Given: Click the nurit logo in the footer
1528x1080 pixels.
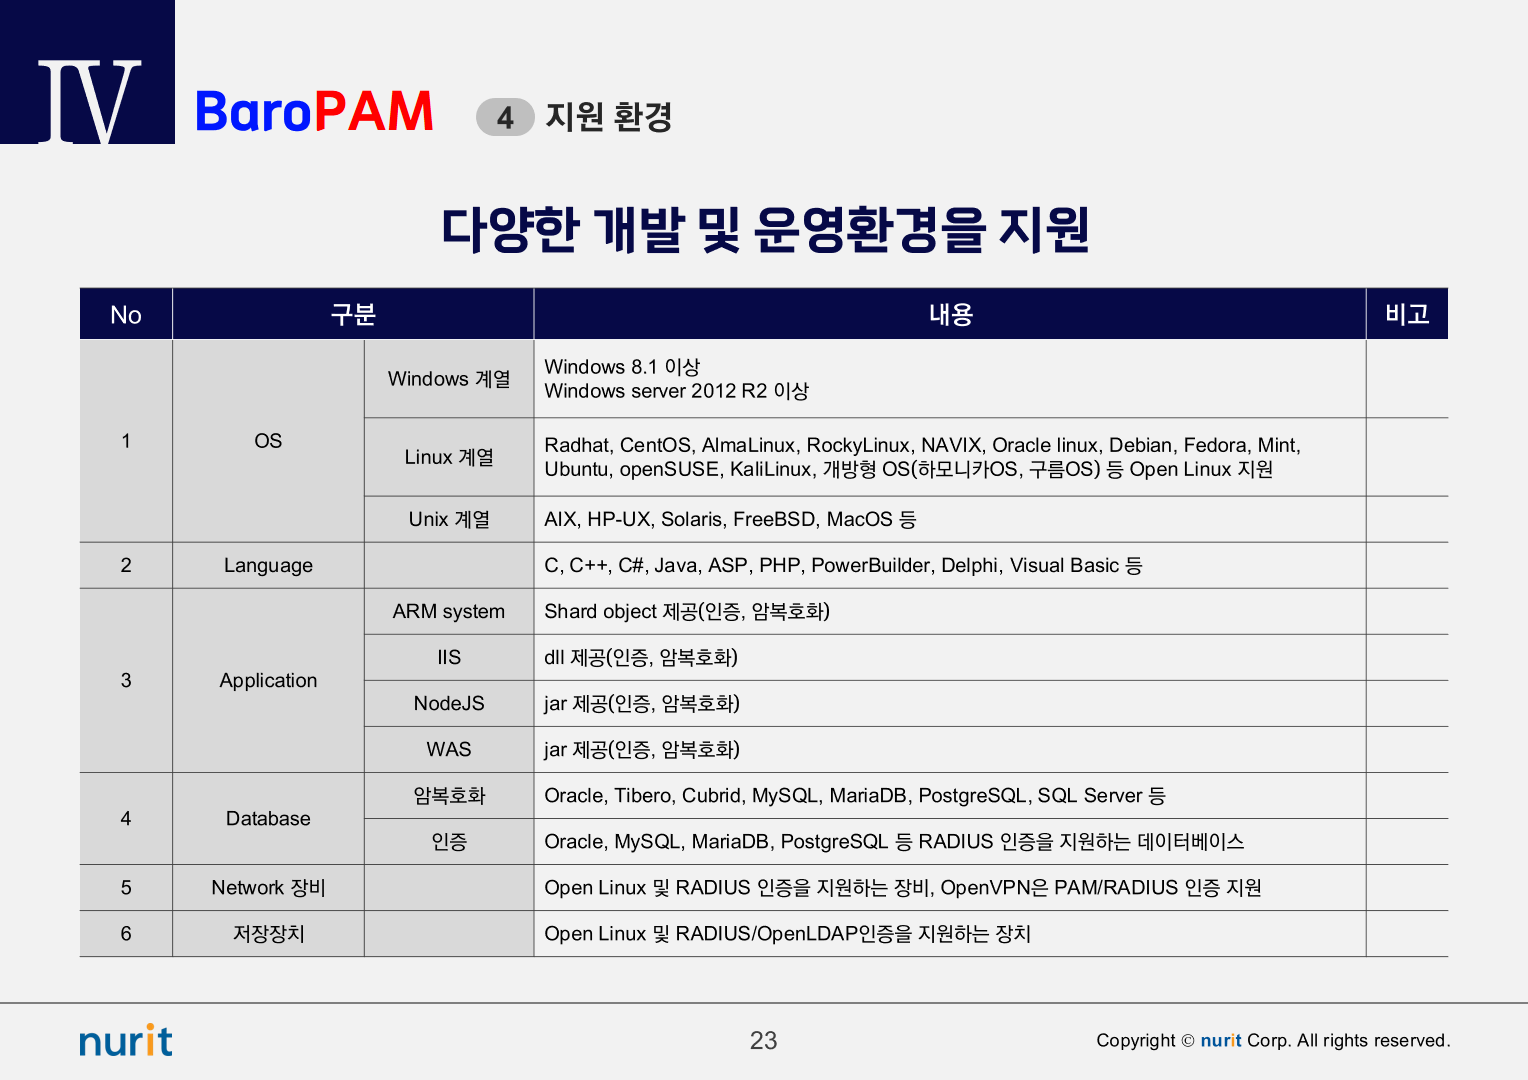Looking at the screenshot, I should pyautogui.click(x=126, y=1040).
